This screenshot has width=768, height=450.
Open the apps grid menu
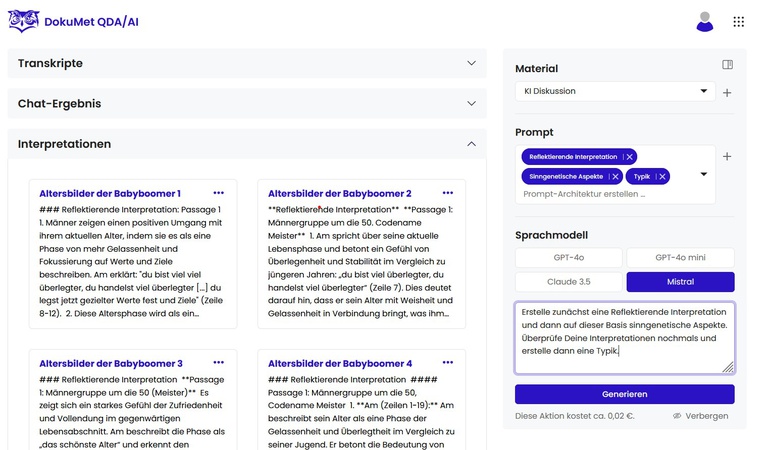click(x=739, y=22)
